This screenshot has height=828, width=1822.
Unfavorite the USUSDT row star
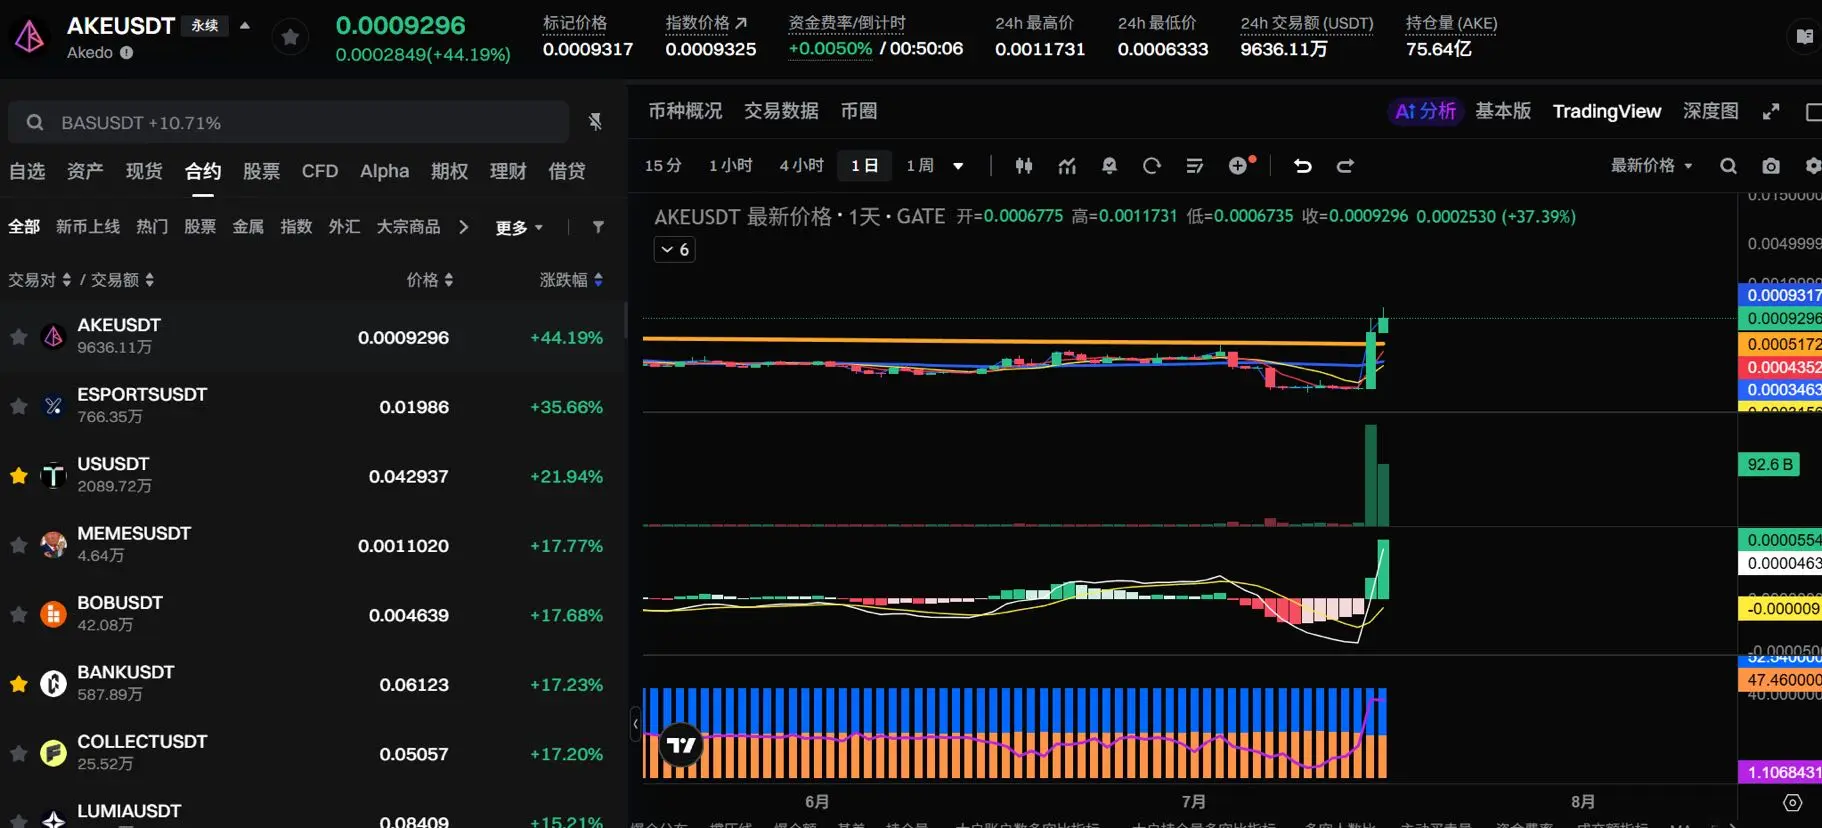(x=18, y=476)
